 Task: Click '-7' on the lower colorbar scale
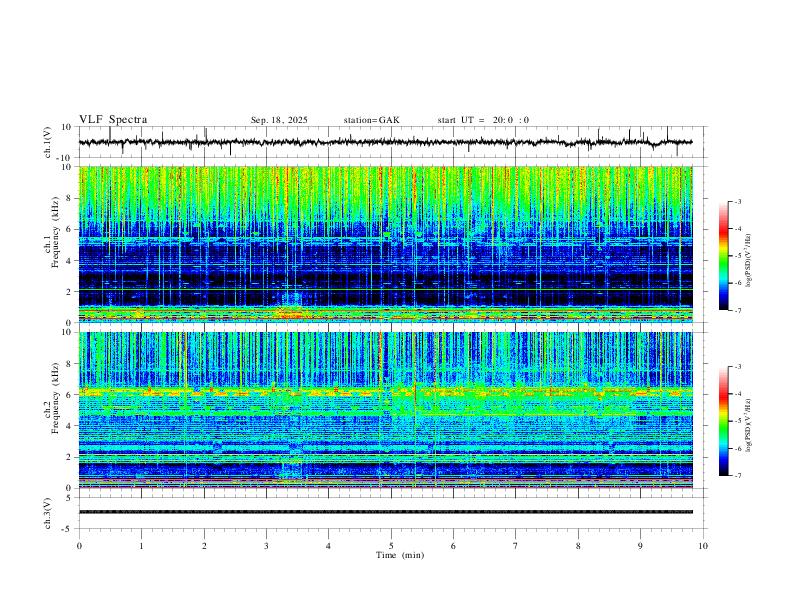738,475
